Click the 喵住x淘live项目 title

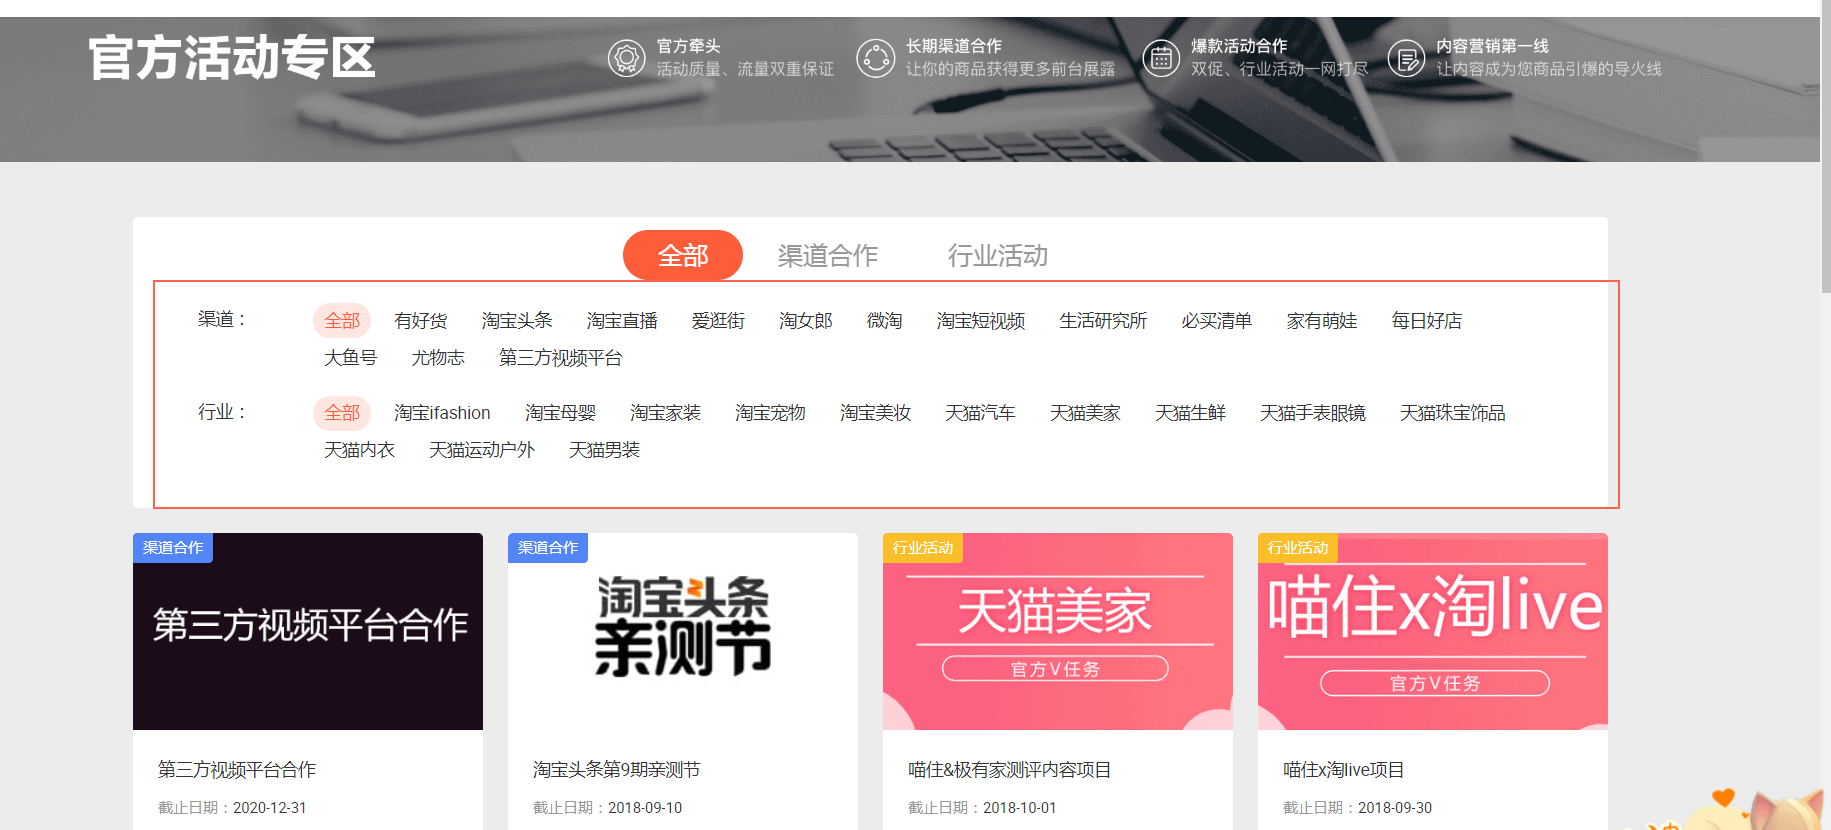click(x=1344, y=769)
